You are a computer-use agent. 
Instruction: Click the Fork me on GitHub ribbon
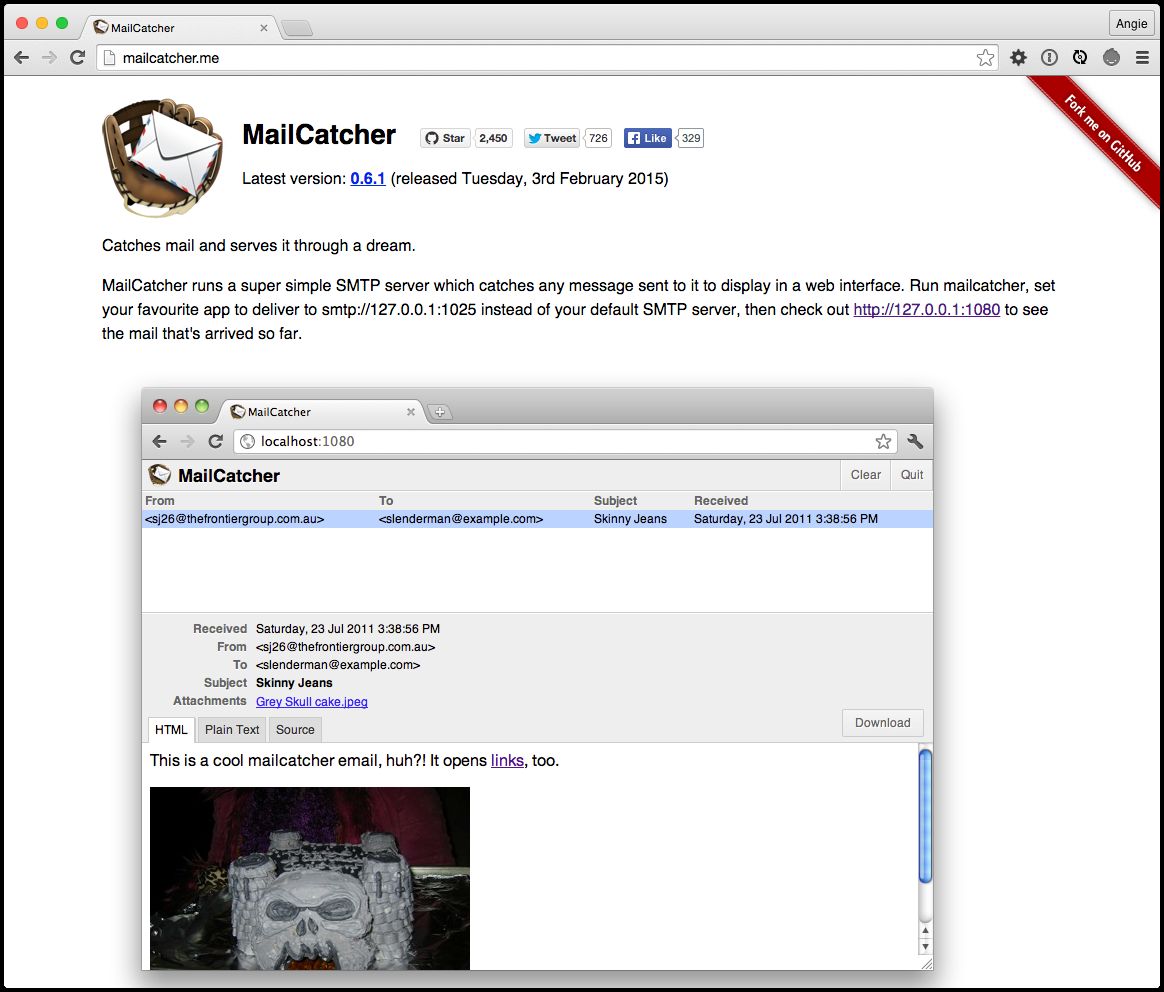click(1103, 133)
